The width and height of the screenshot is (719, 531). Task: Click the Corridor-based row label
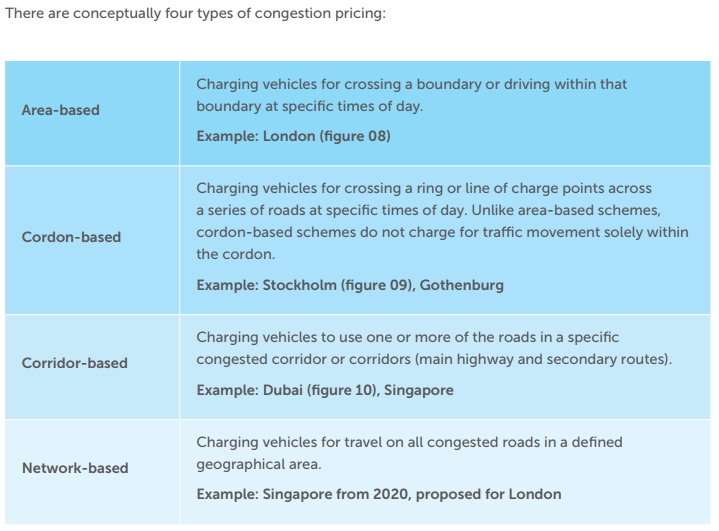click(x=74, y=363)
